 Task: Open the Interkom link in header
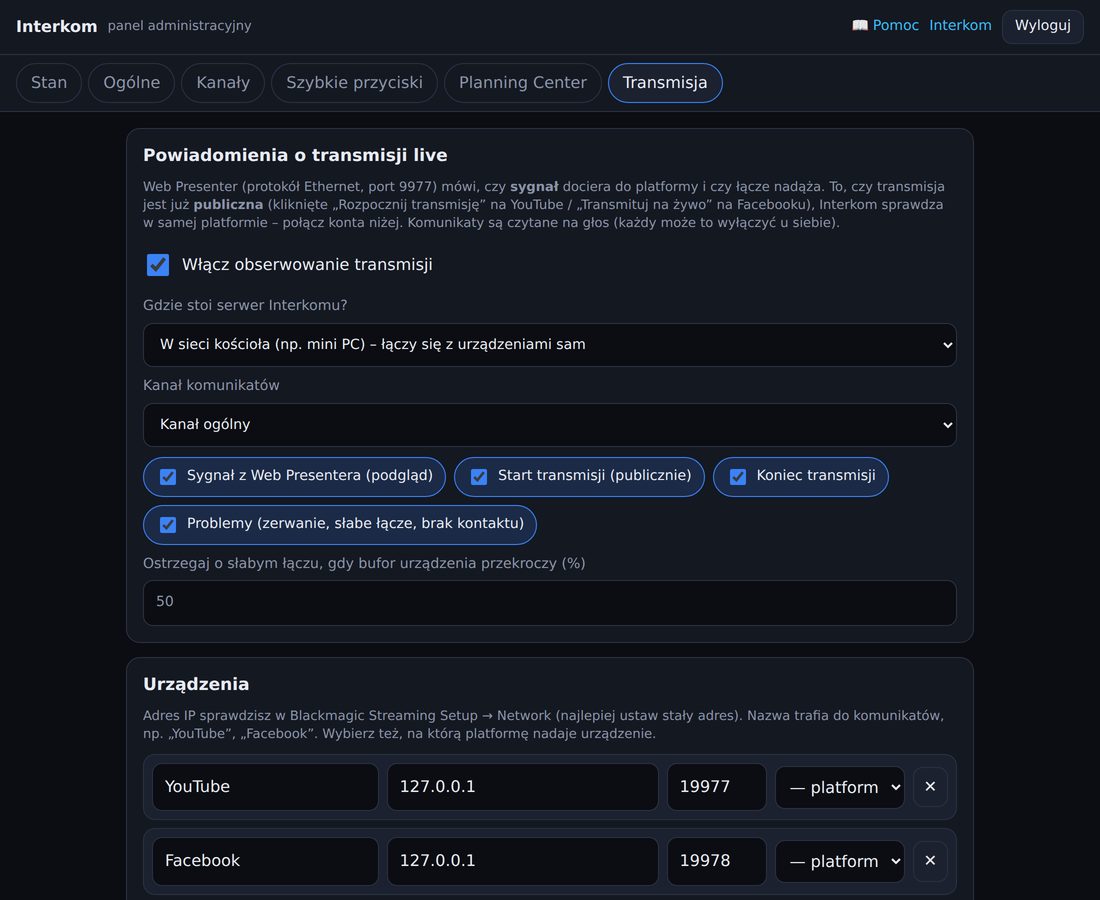[x=960, y=25]
